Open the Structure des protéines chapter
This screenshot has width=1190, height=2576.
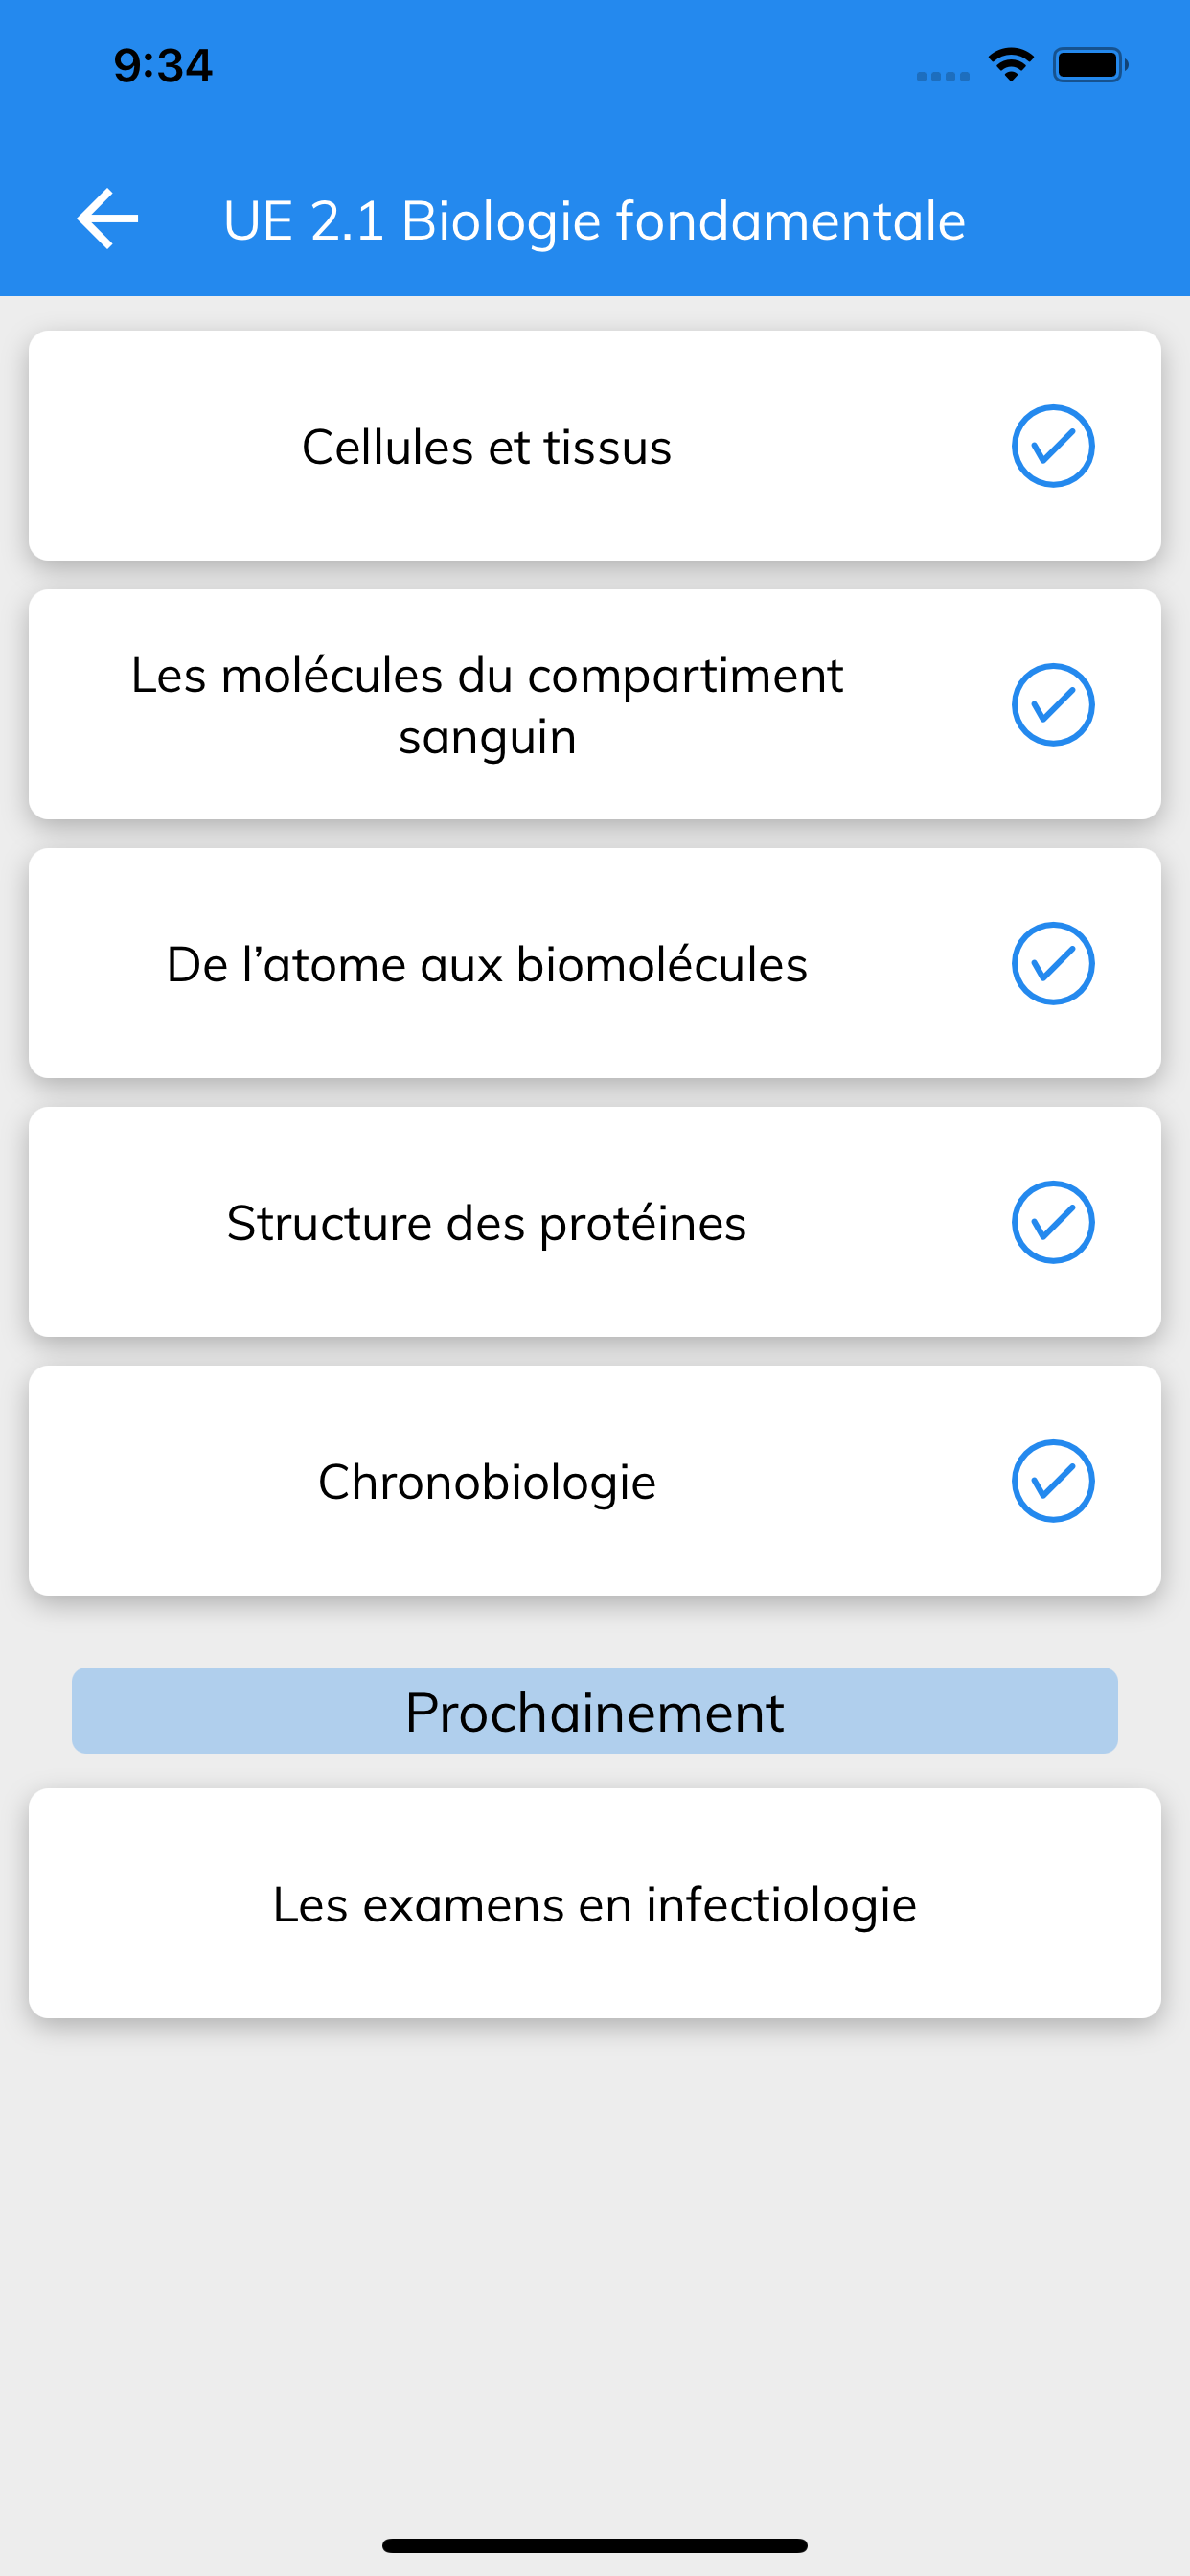click(x=595, y=1223)
